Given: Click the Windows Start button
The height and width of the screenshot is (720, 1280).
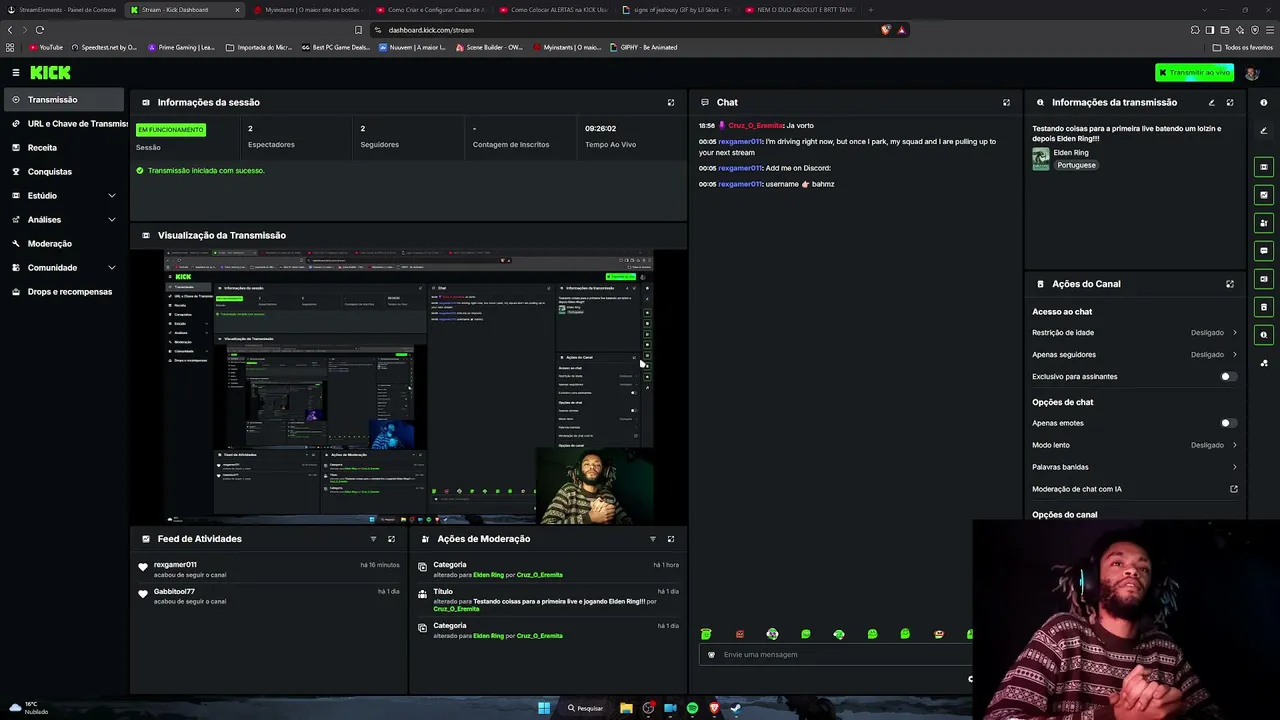Looking at the screenshot, I should click(x=544, y=708).
